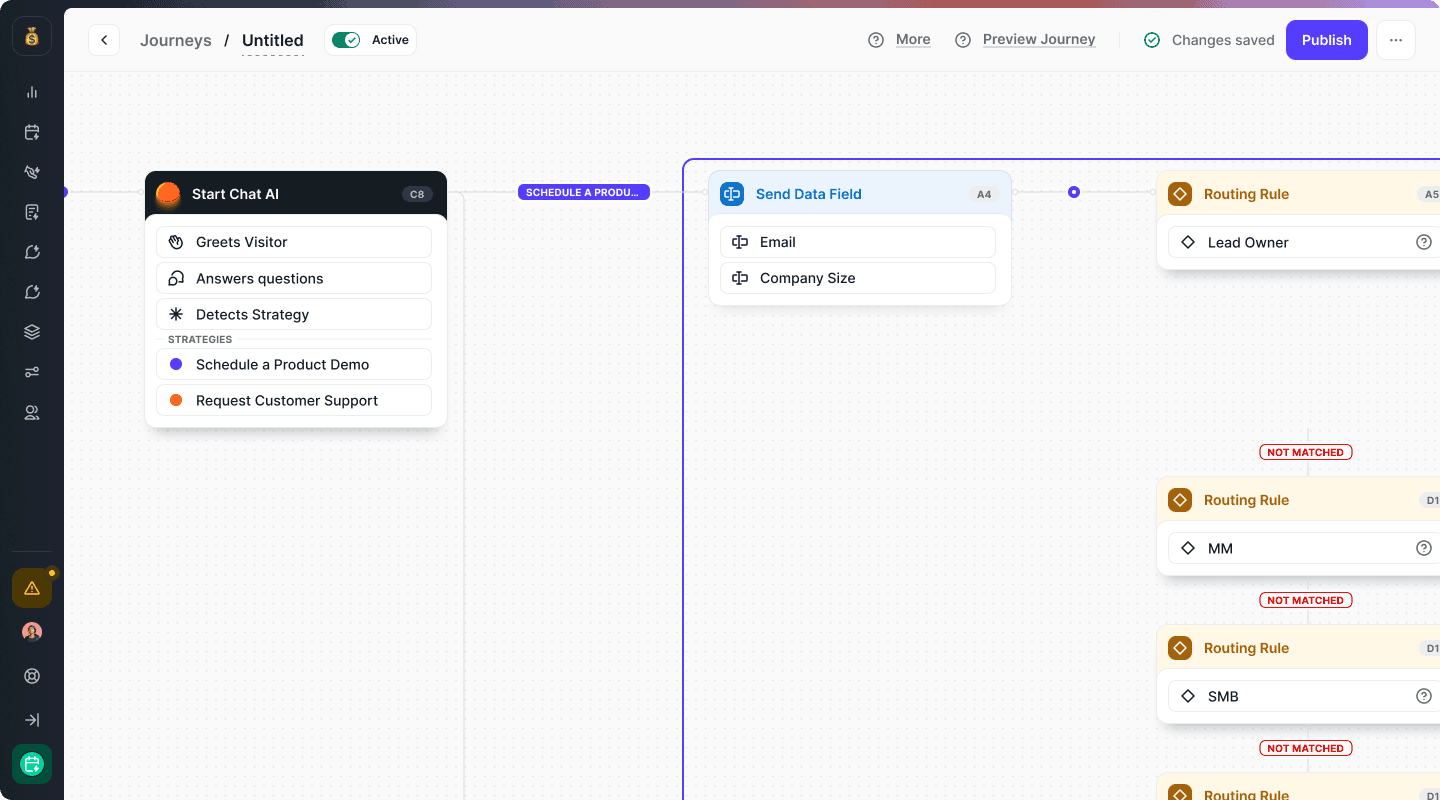This screenshot has height=800, width=1440.
Task: Navigate to Journeys in the breadcrumb
Action: point(176,40)
